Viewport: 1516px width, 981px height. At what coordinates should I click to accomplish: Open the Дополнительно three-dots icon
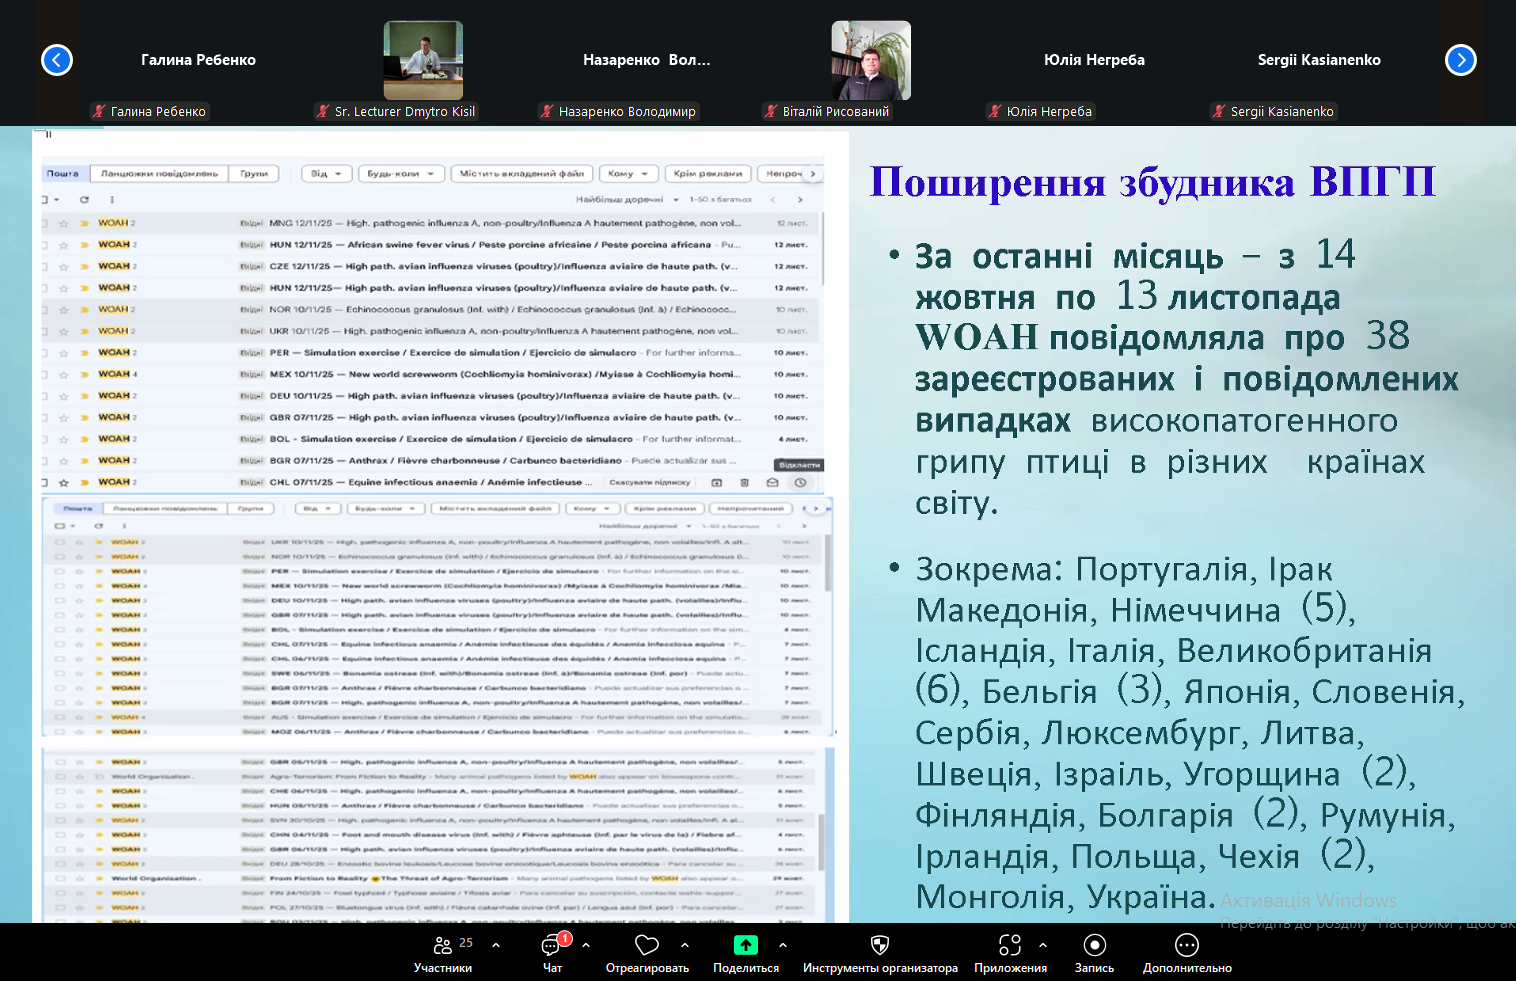coord(1187,945)
